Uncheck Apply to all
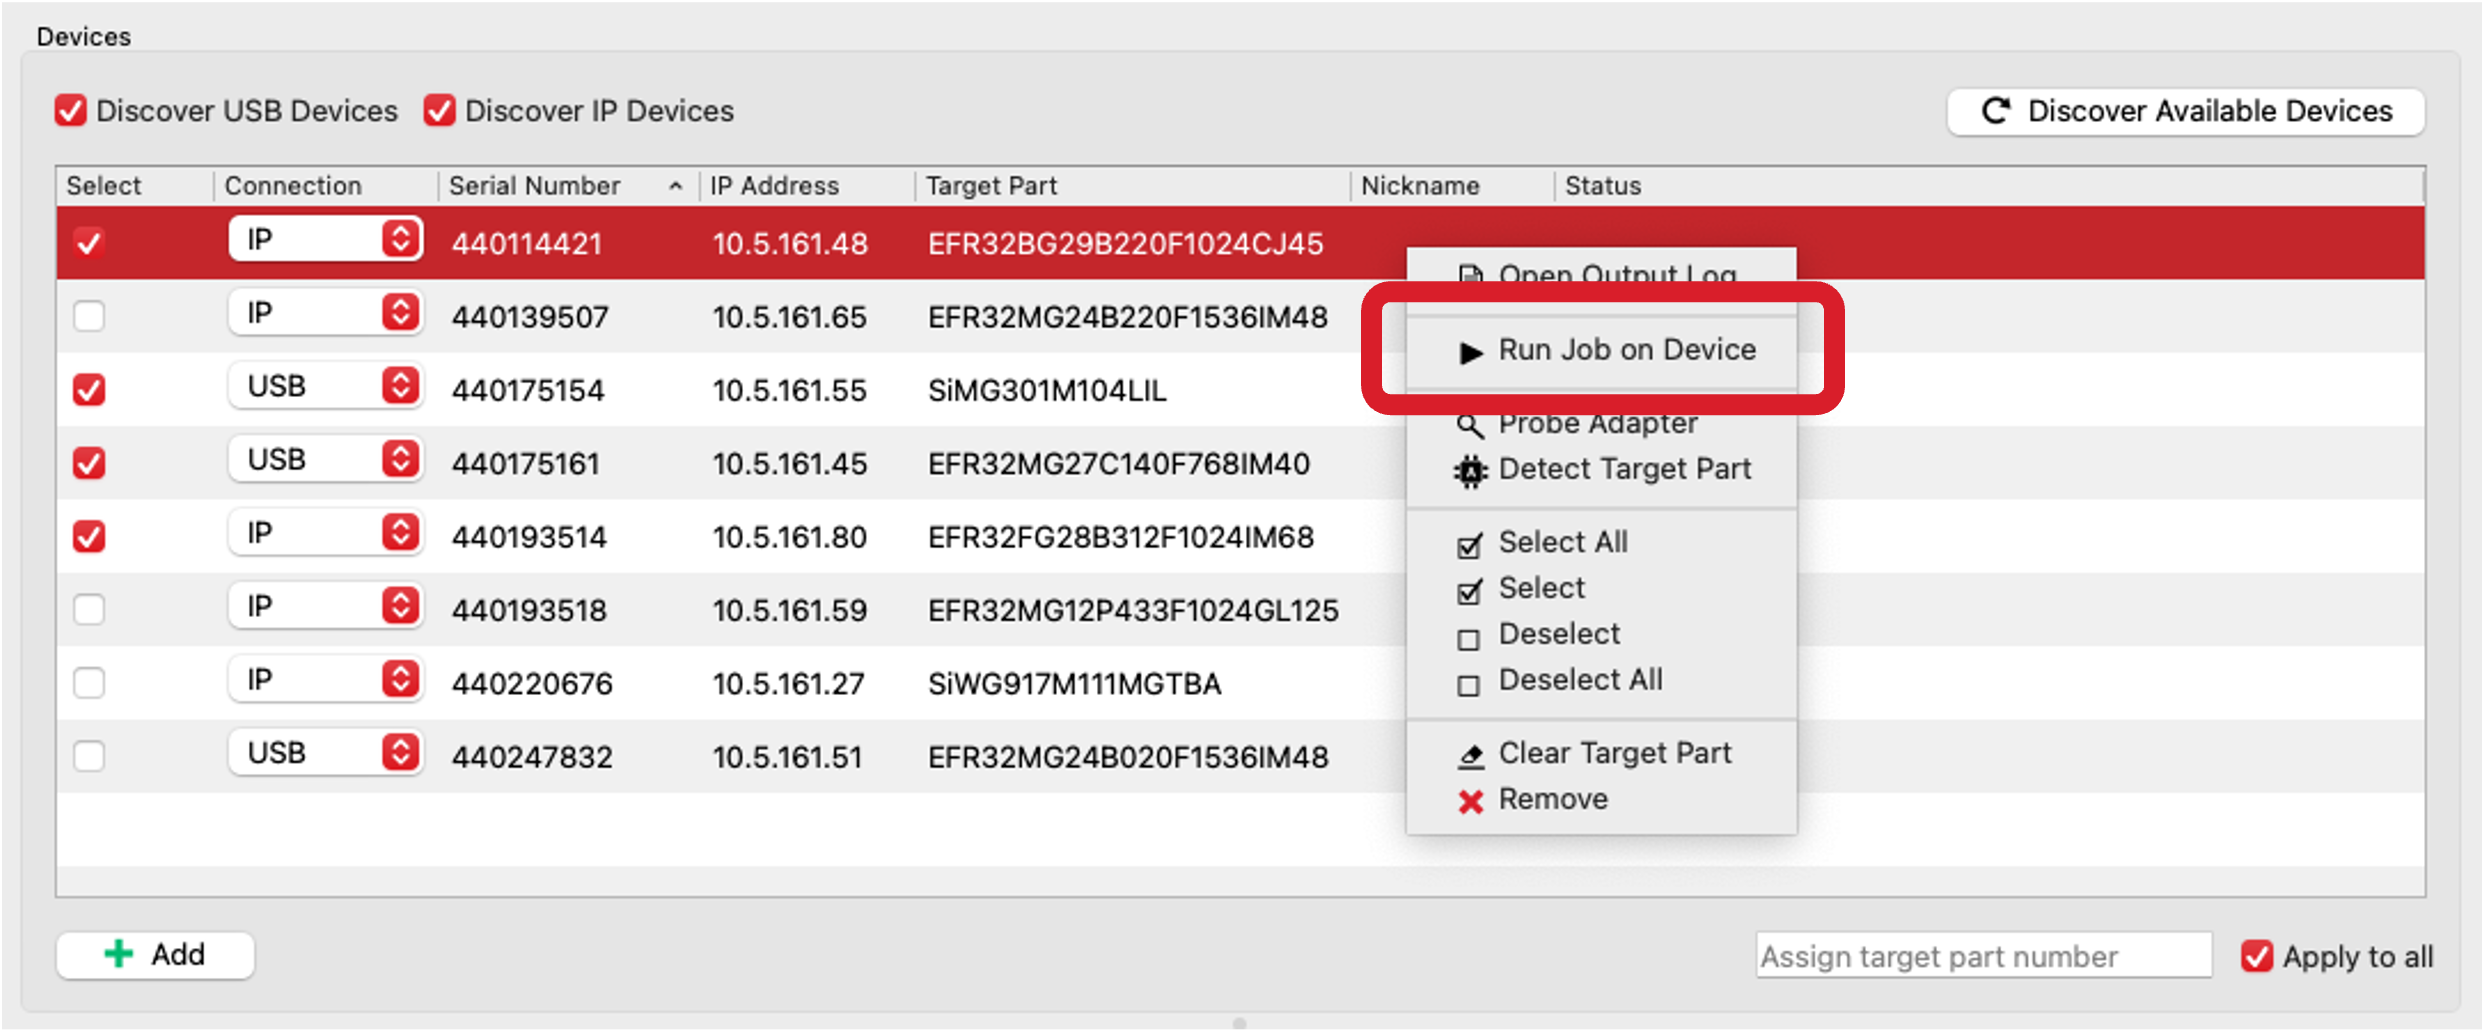 click(x=2257, y=956)
